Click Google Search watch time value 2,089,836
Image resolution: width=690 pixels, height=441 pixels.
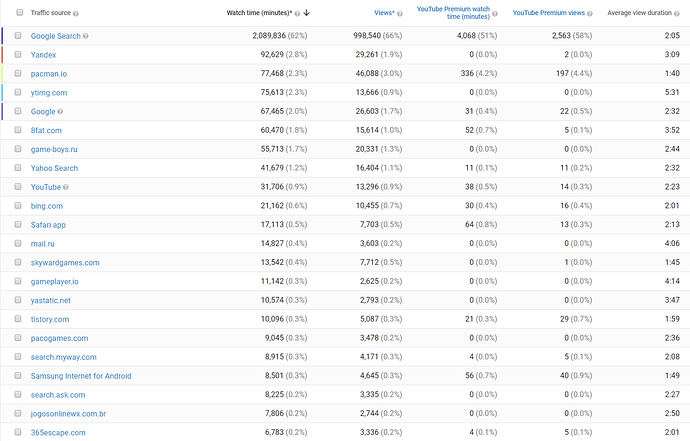pos(269,36)
